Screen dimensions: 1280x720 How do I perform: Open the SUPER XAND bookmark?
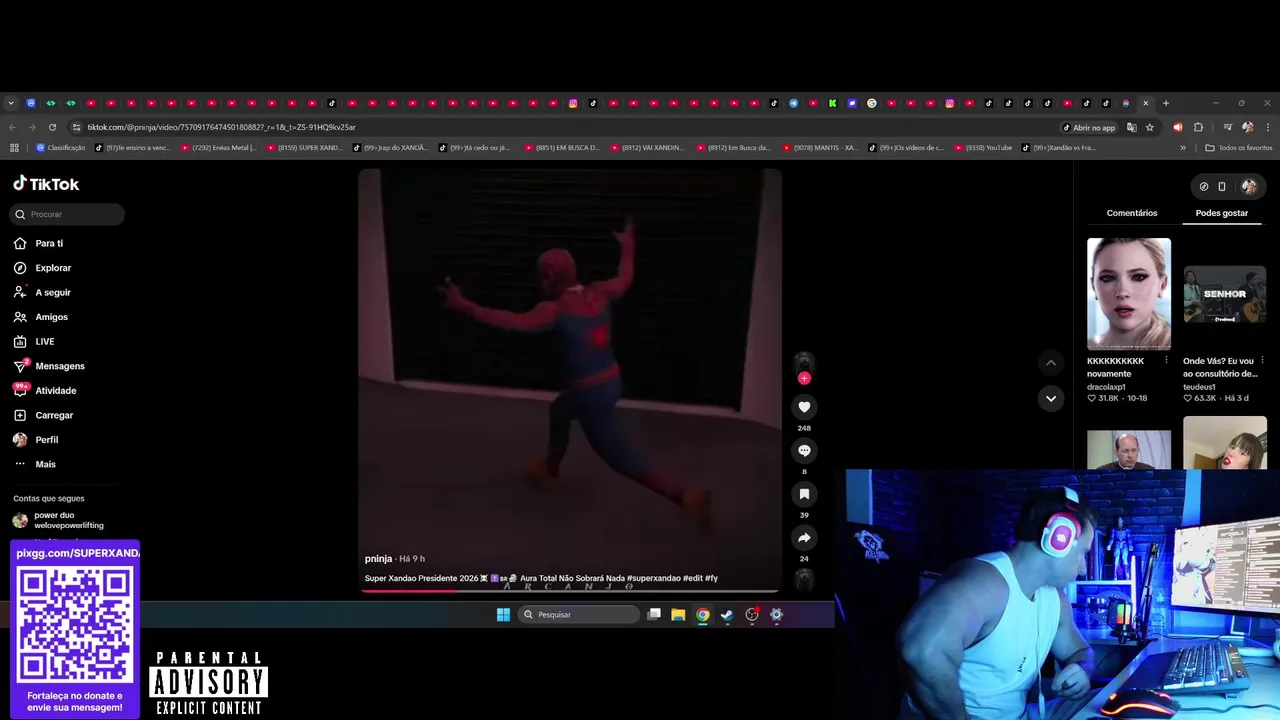304,148
